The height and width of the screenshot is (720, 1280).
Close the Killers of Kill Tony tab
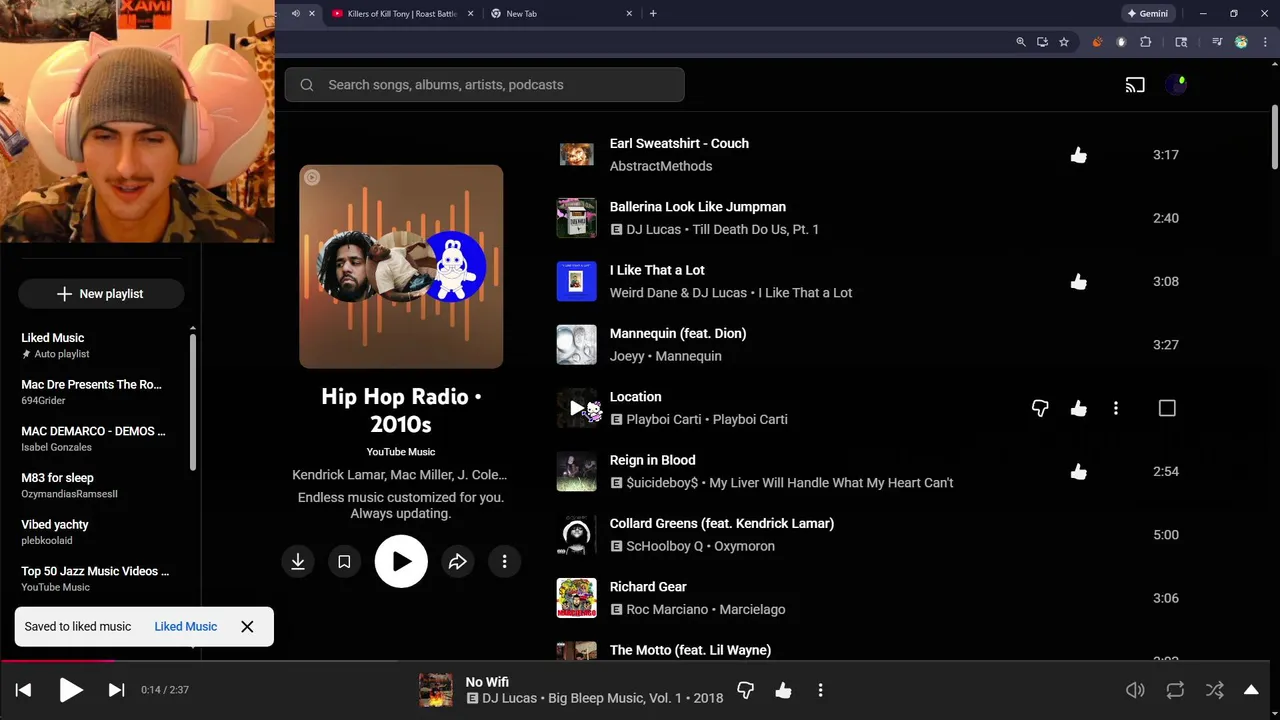[469, 14]
